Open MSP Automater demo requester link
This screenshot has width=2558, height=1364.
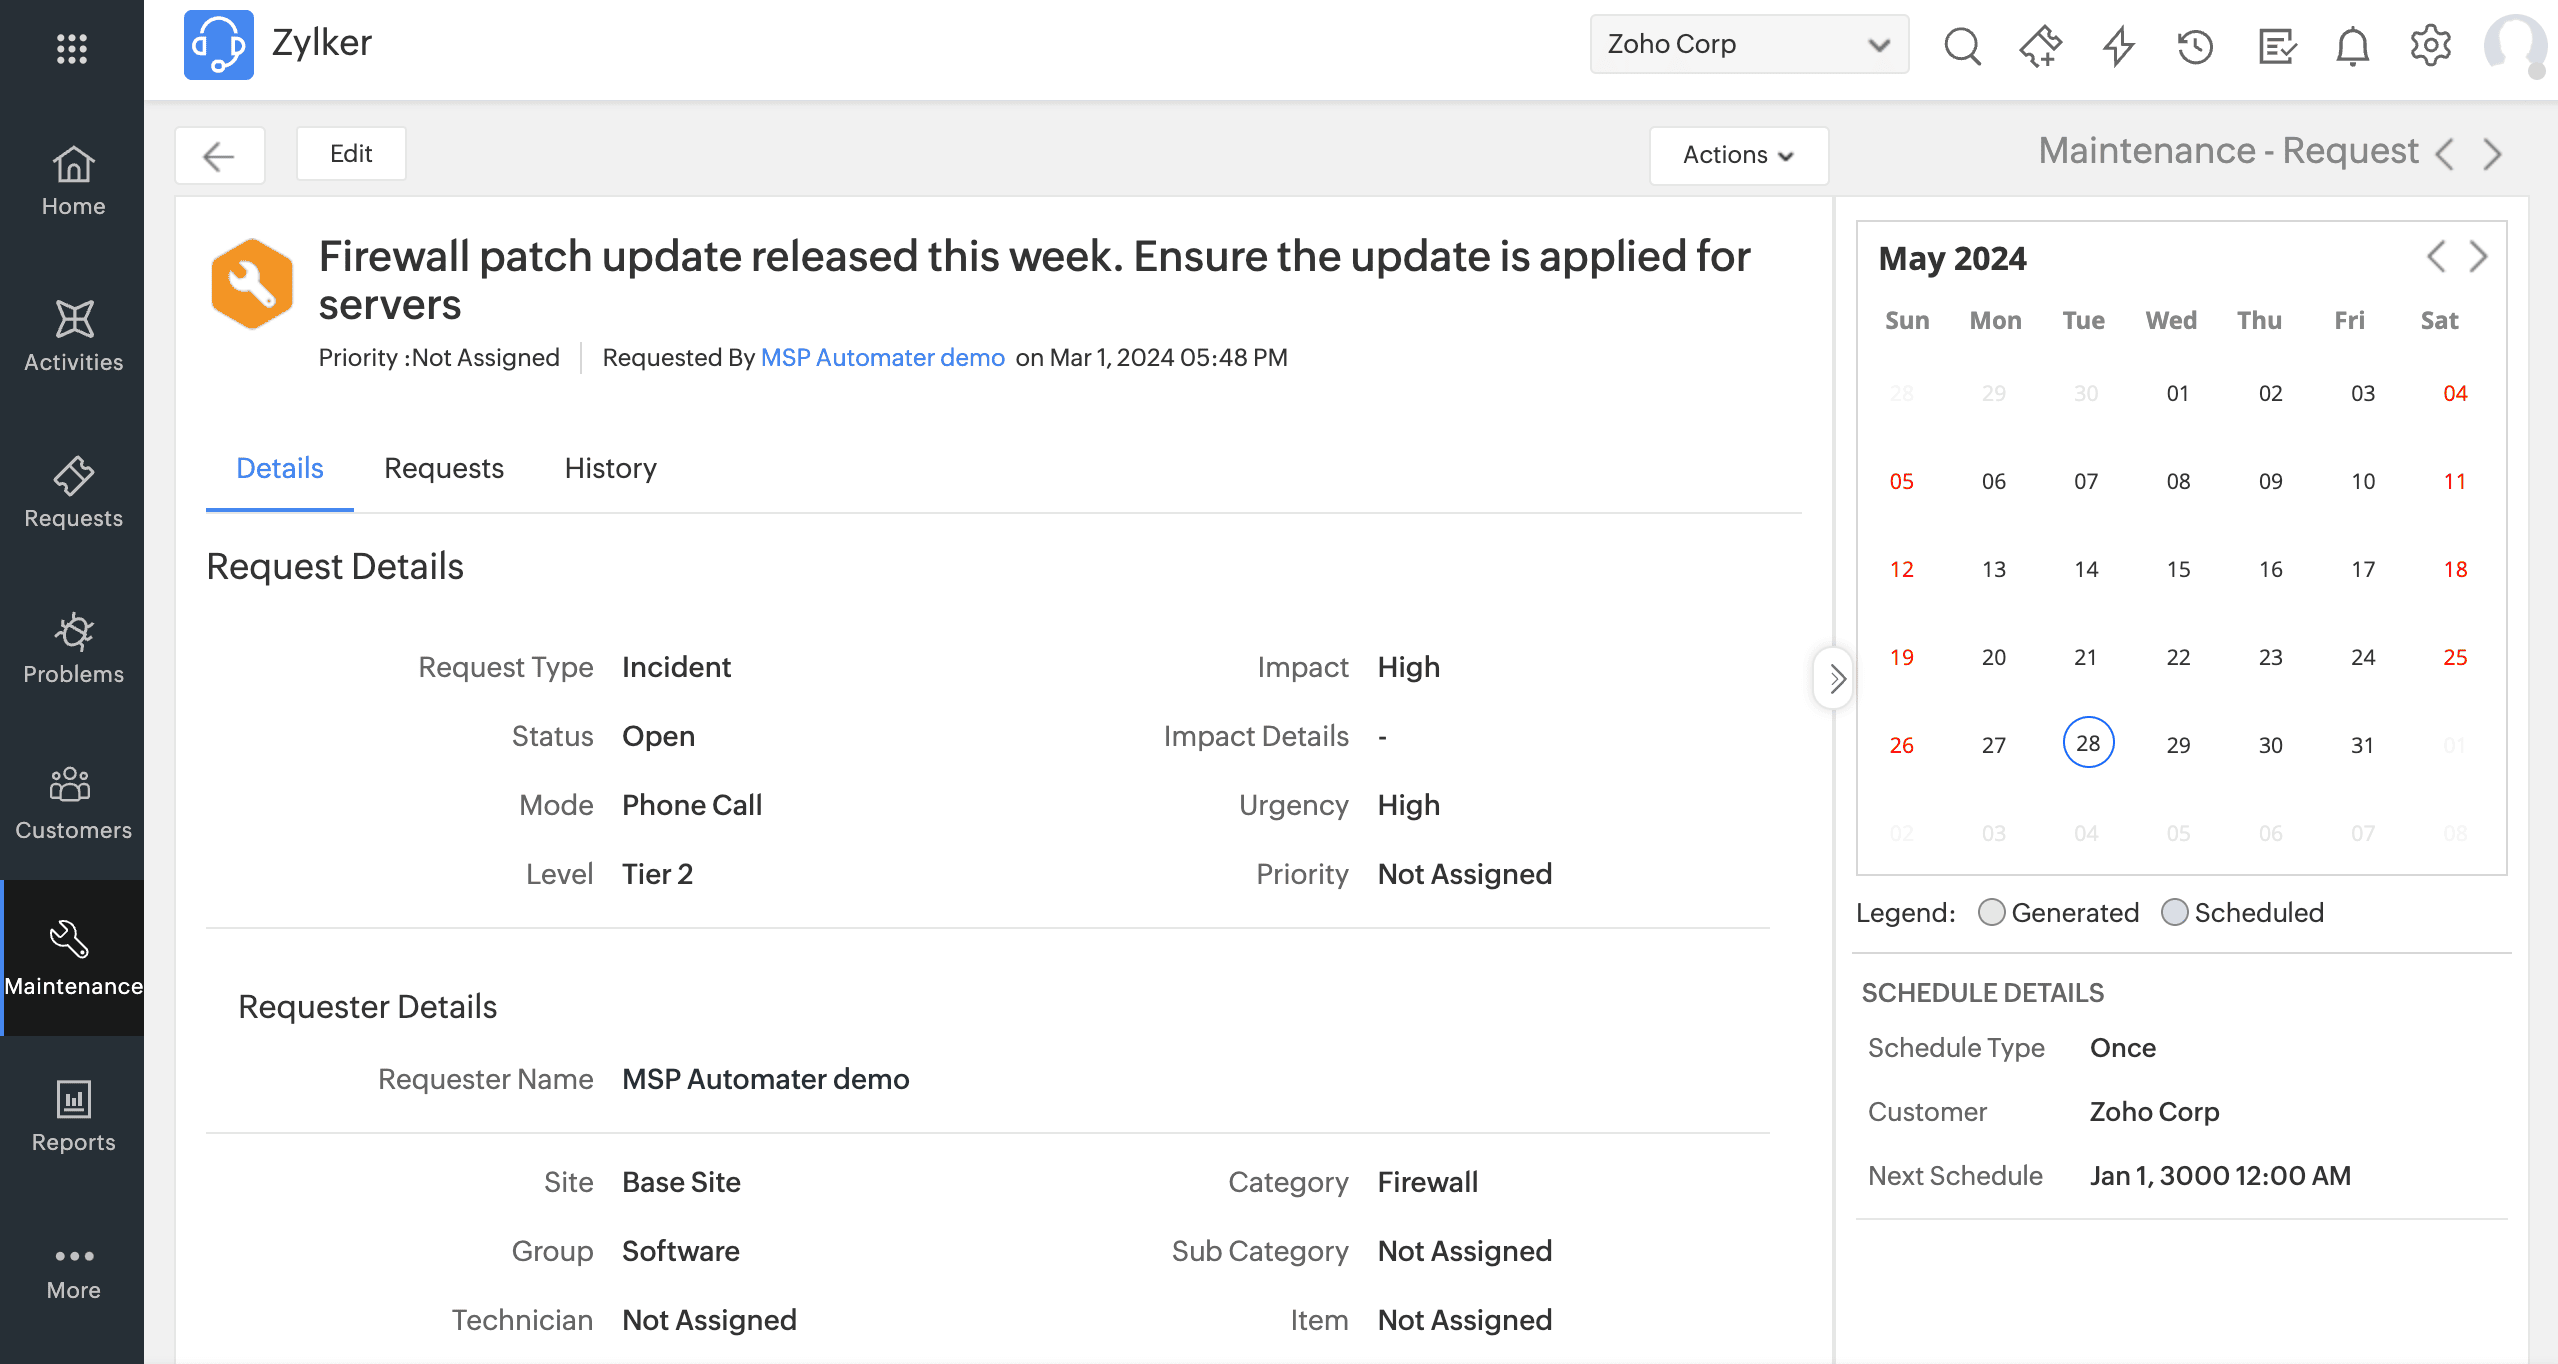[x=882, y=358]
